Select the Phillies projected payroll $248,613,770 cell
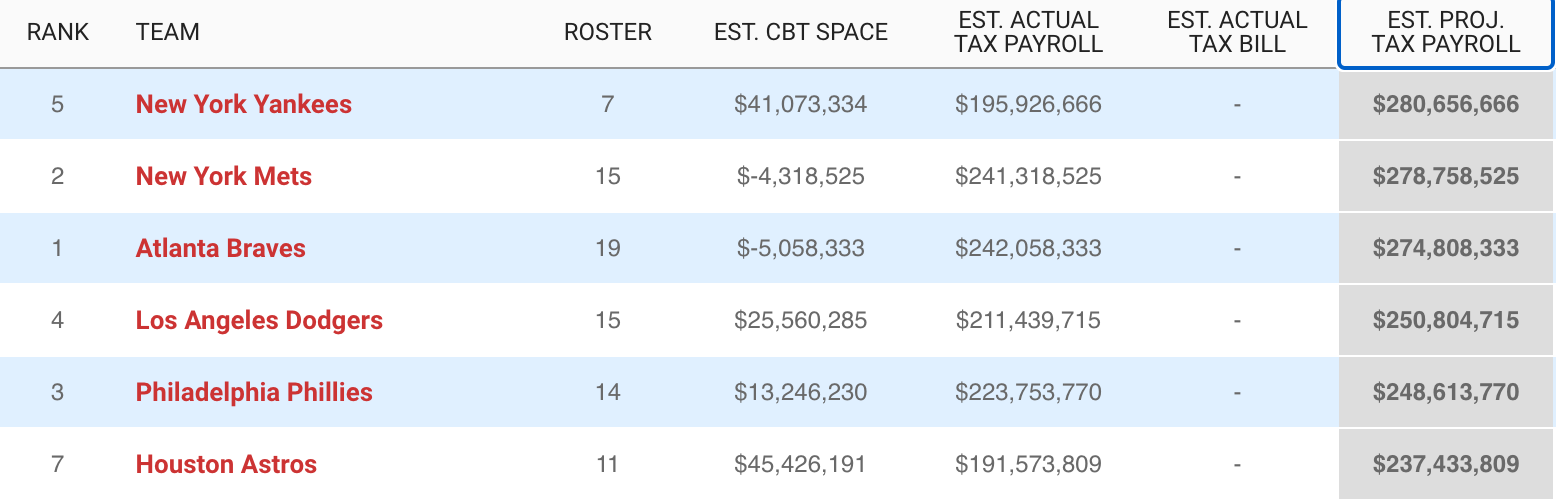 point(1446,392)
